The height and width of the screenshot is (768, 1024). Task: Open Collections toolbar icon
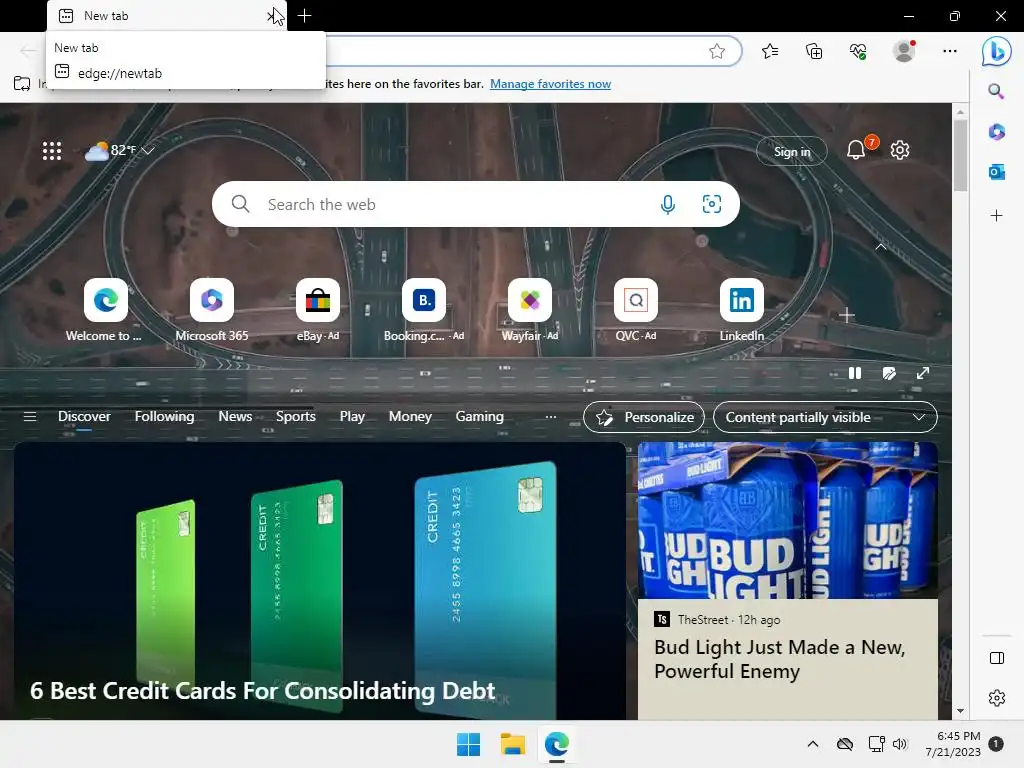point(814,52)
